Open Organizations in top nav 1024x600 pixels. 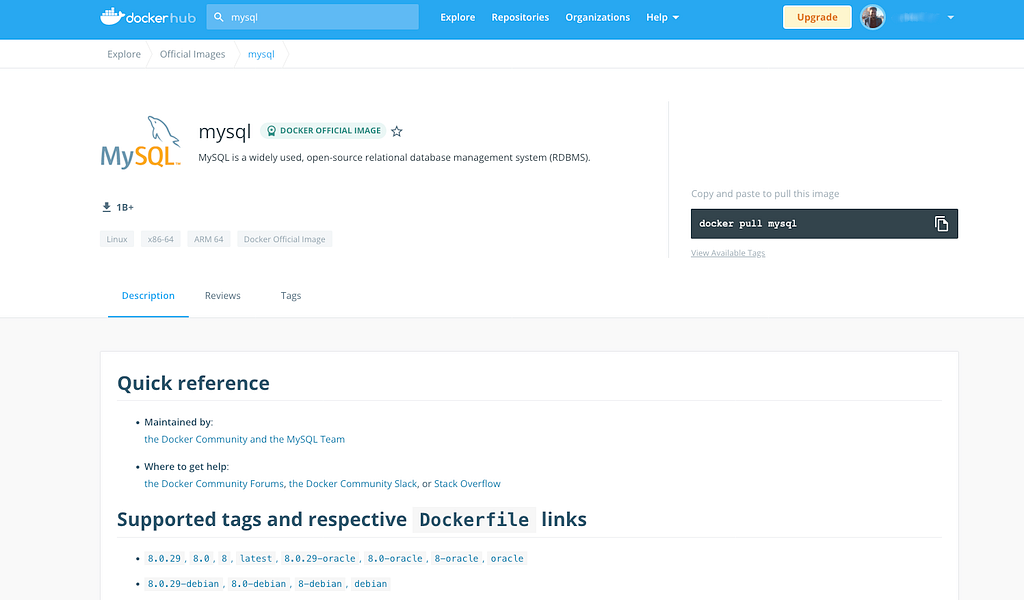[598, 17]
